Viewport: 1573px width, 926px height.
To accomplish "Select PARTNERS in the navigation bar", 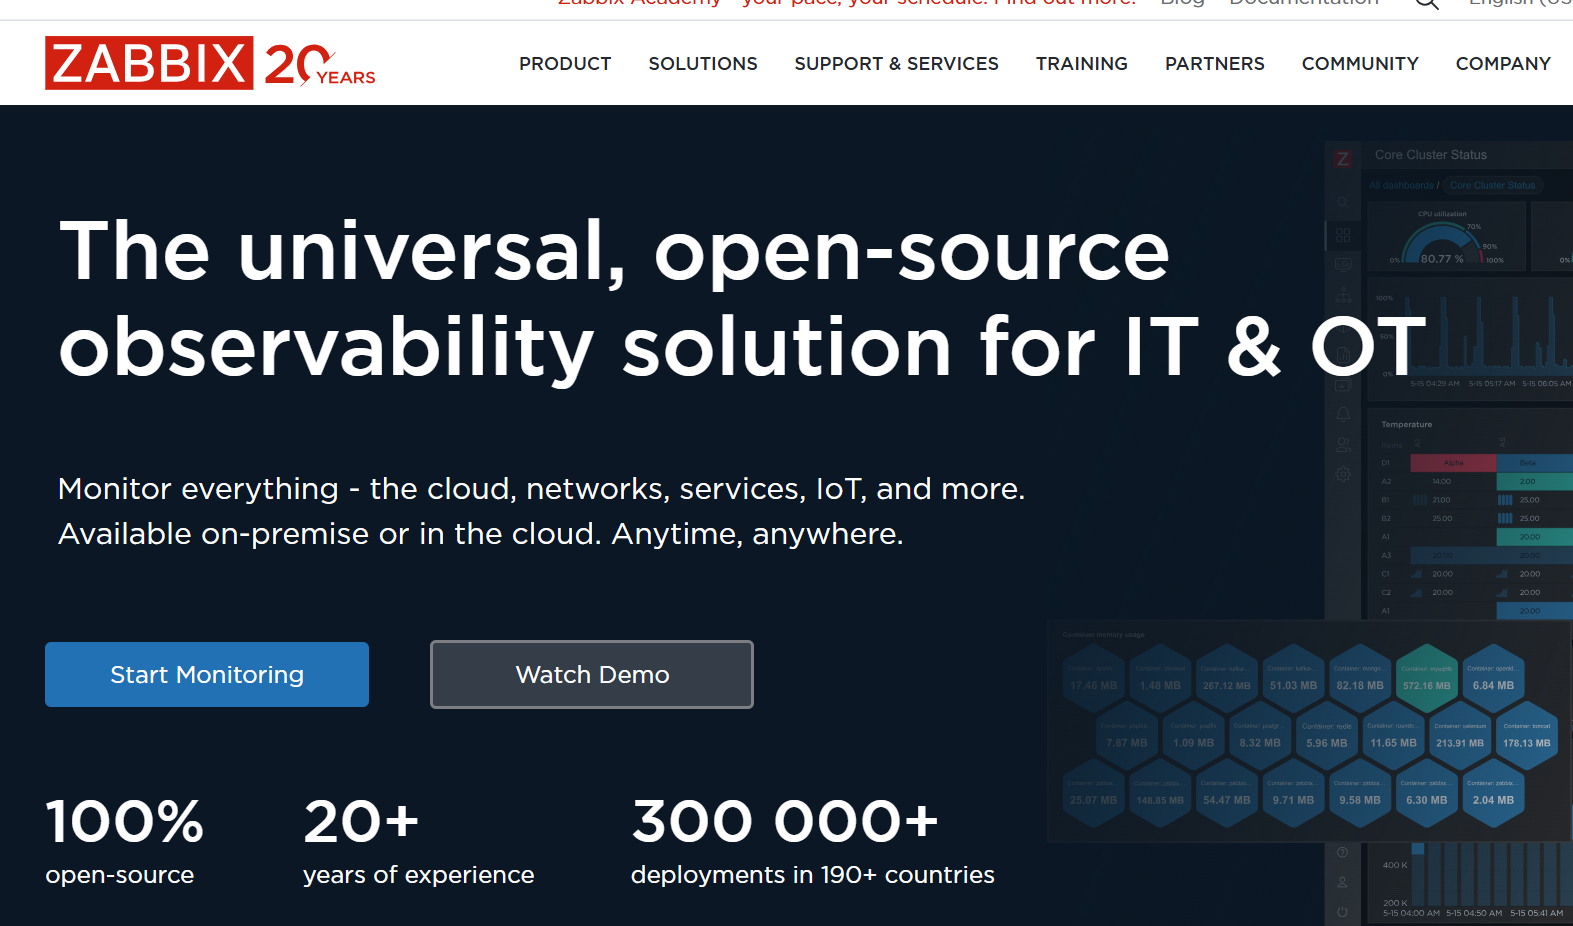I will click(x=1214, y=64).
